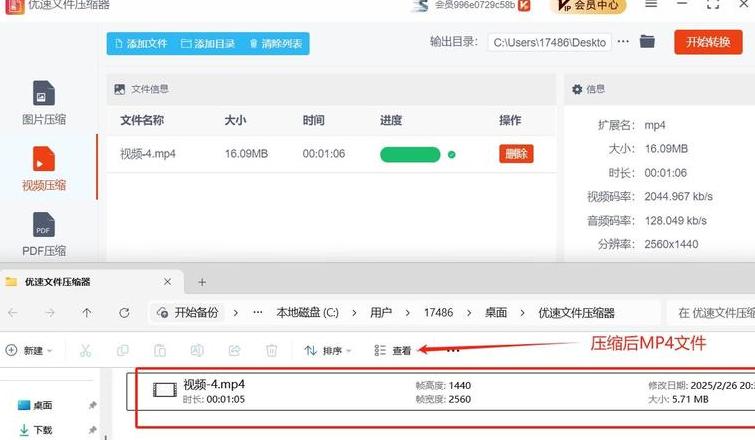Go back in File Explorer
Image resolution: width=755 pixels, height=440 pixels.
pos(13,313)
